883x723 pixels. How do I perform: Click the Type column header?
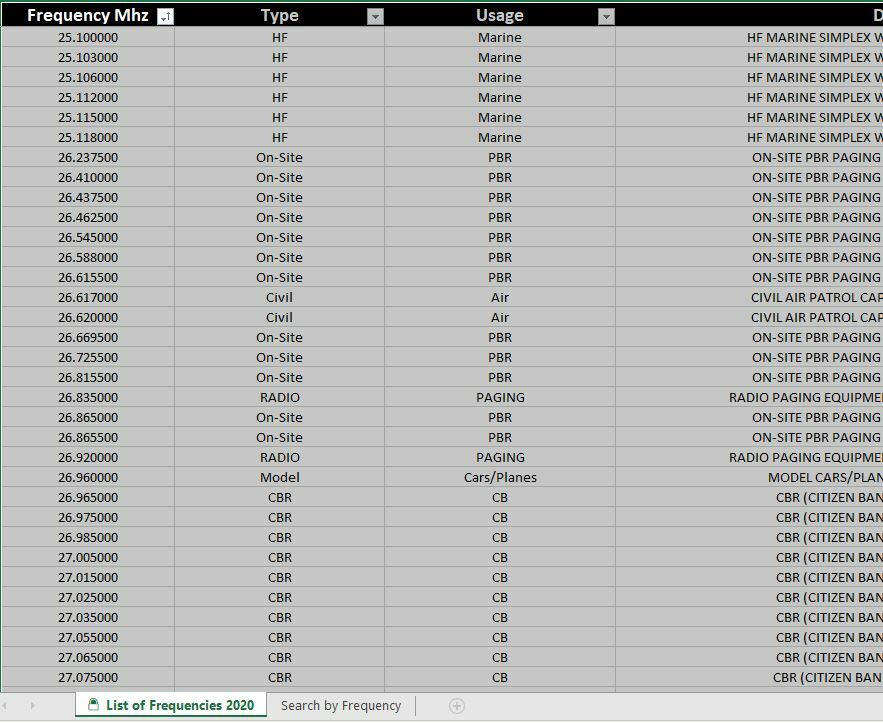pos(279,16)
